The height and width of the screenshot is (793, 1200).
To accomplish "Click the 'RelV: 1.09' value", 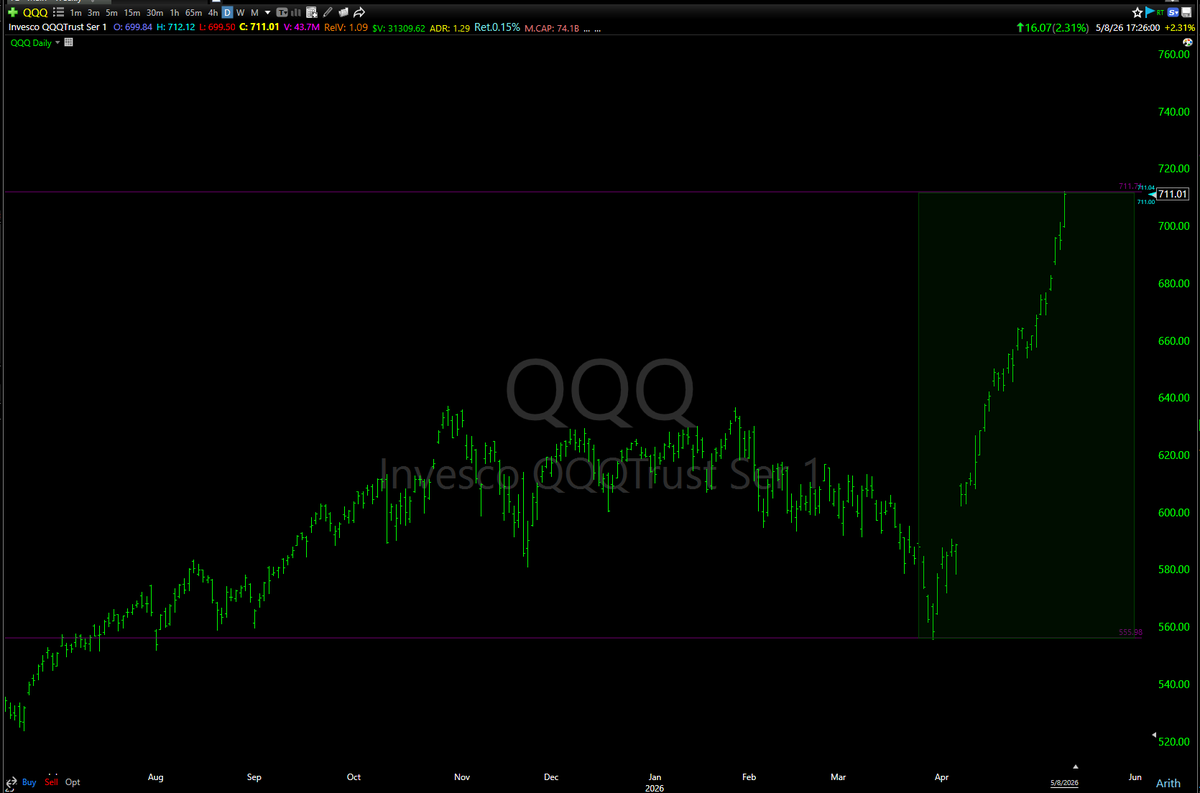I will coord(346,28).
